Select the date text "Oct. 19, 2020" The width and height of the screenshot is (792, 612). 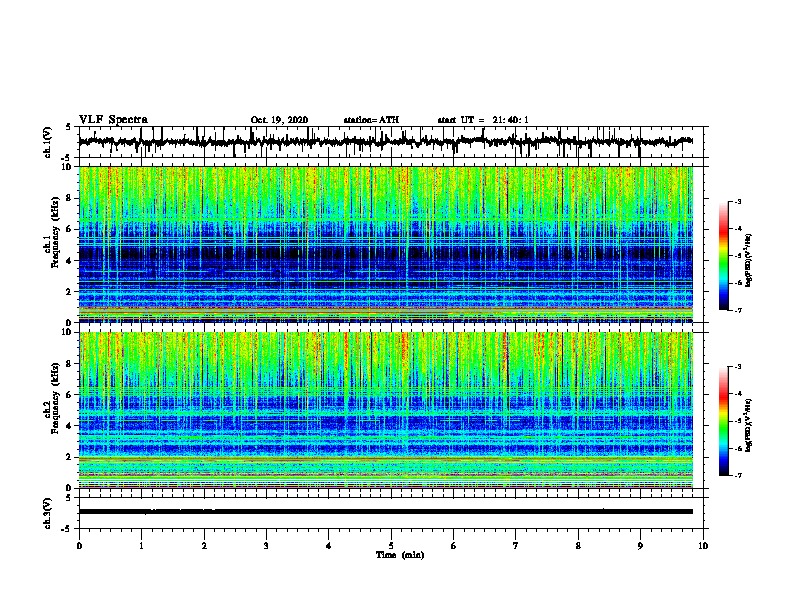tap(279, 120)
